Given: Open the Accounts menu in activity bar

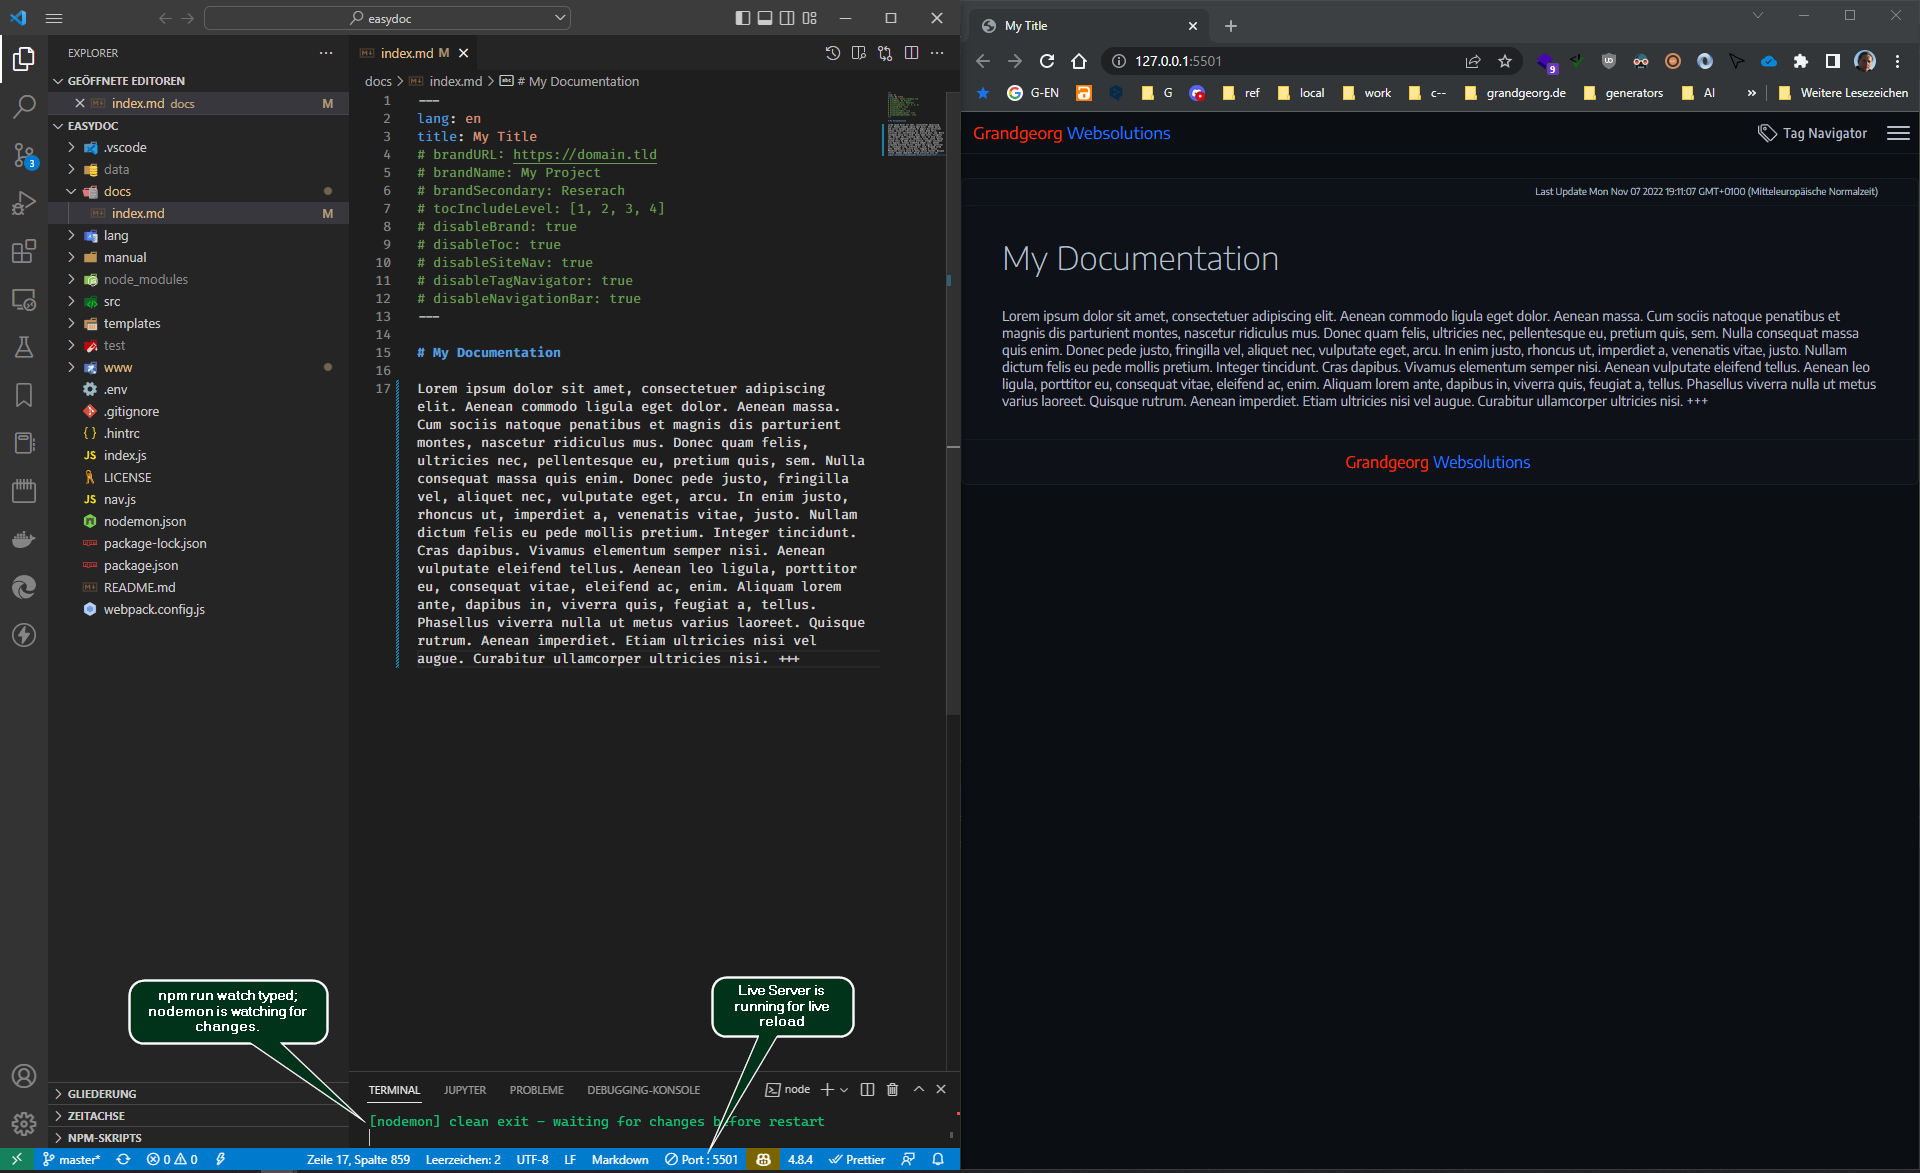Looking at the screenshot, I should [x=24, y=1076].
